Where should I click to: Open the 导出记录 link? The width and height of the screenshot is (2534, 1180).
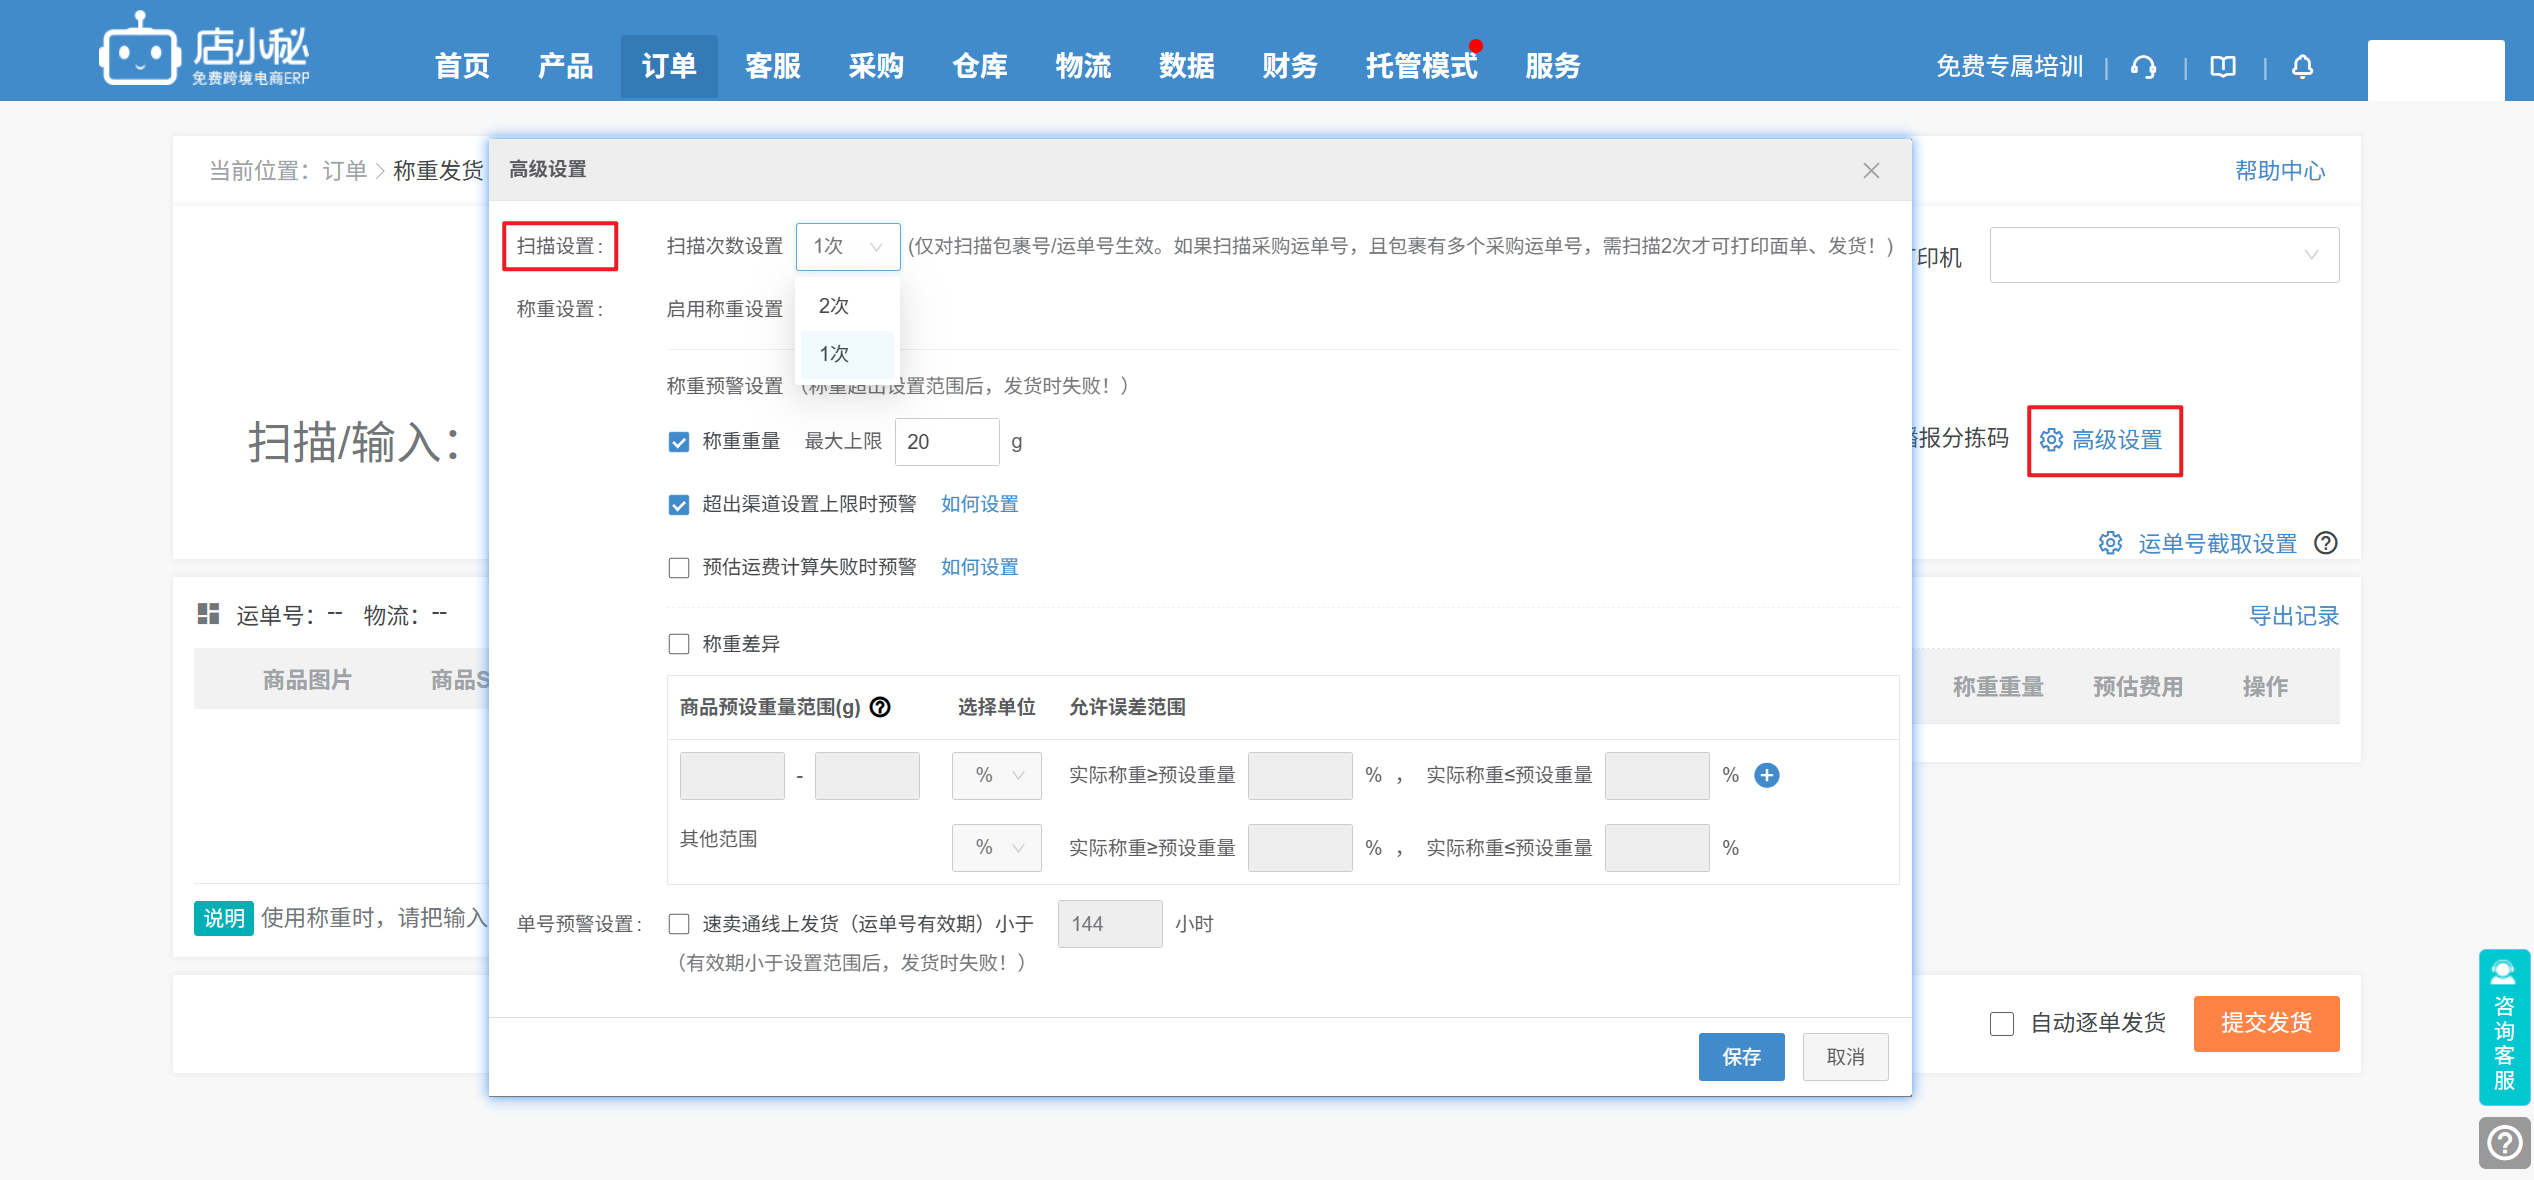click(2293, 616)
